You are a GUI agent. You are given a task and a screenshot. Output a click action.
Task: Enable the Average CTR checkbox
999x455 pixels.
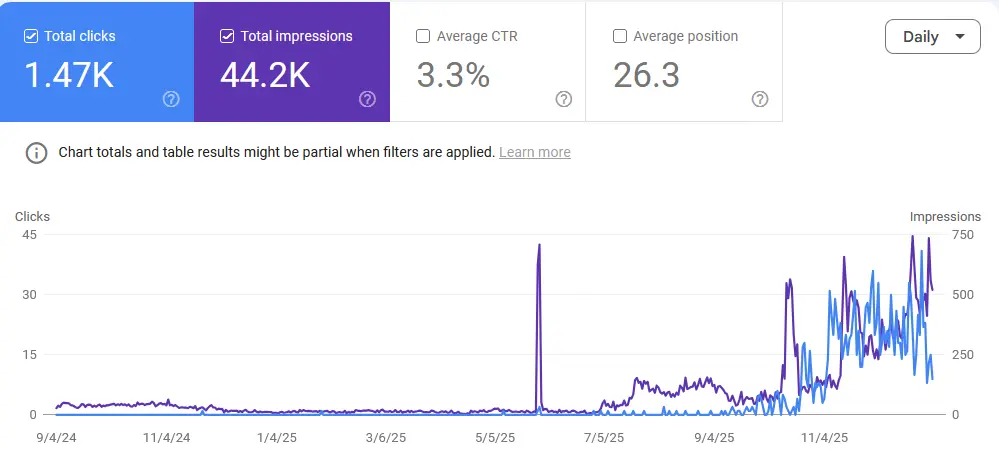pos(422,36)
